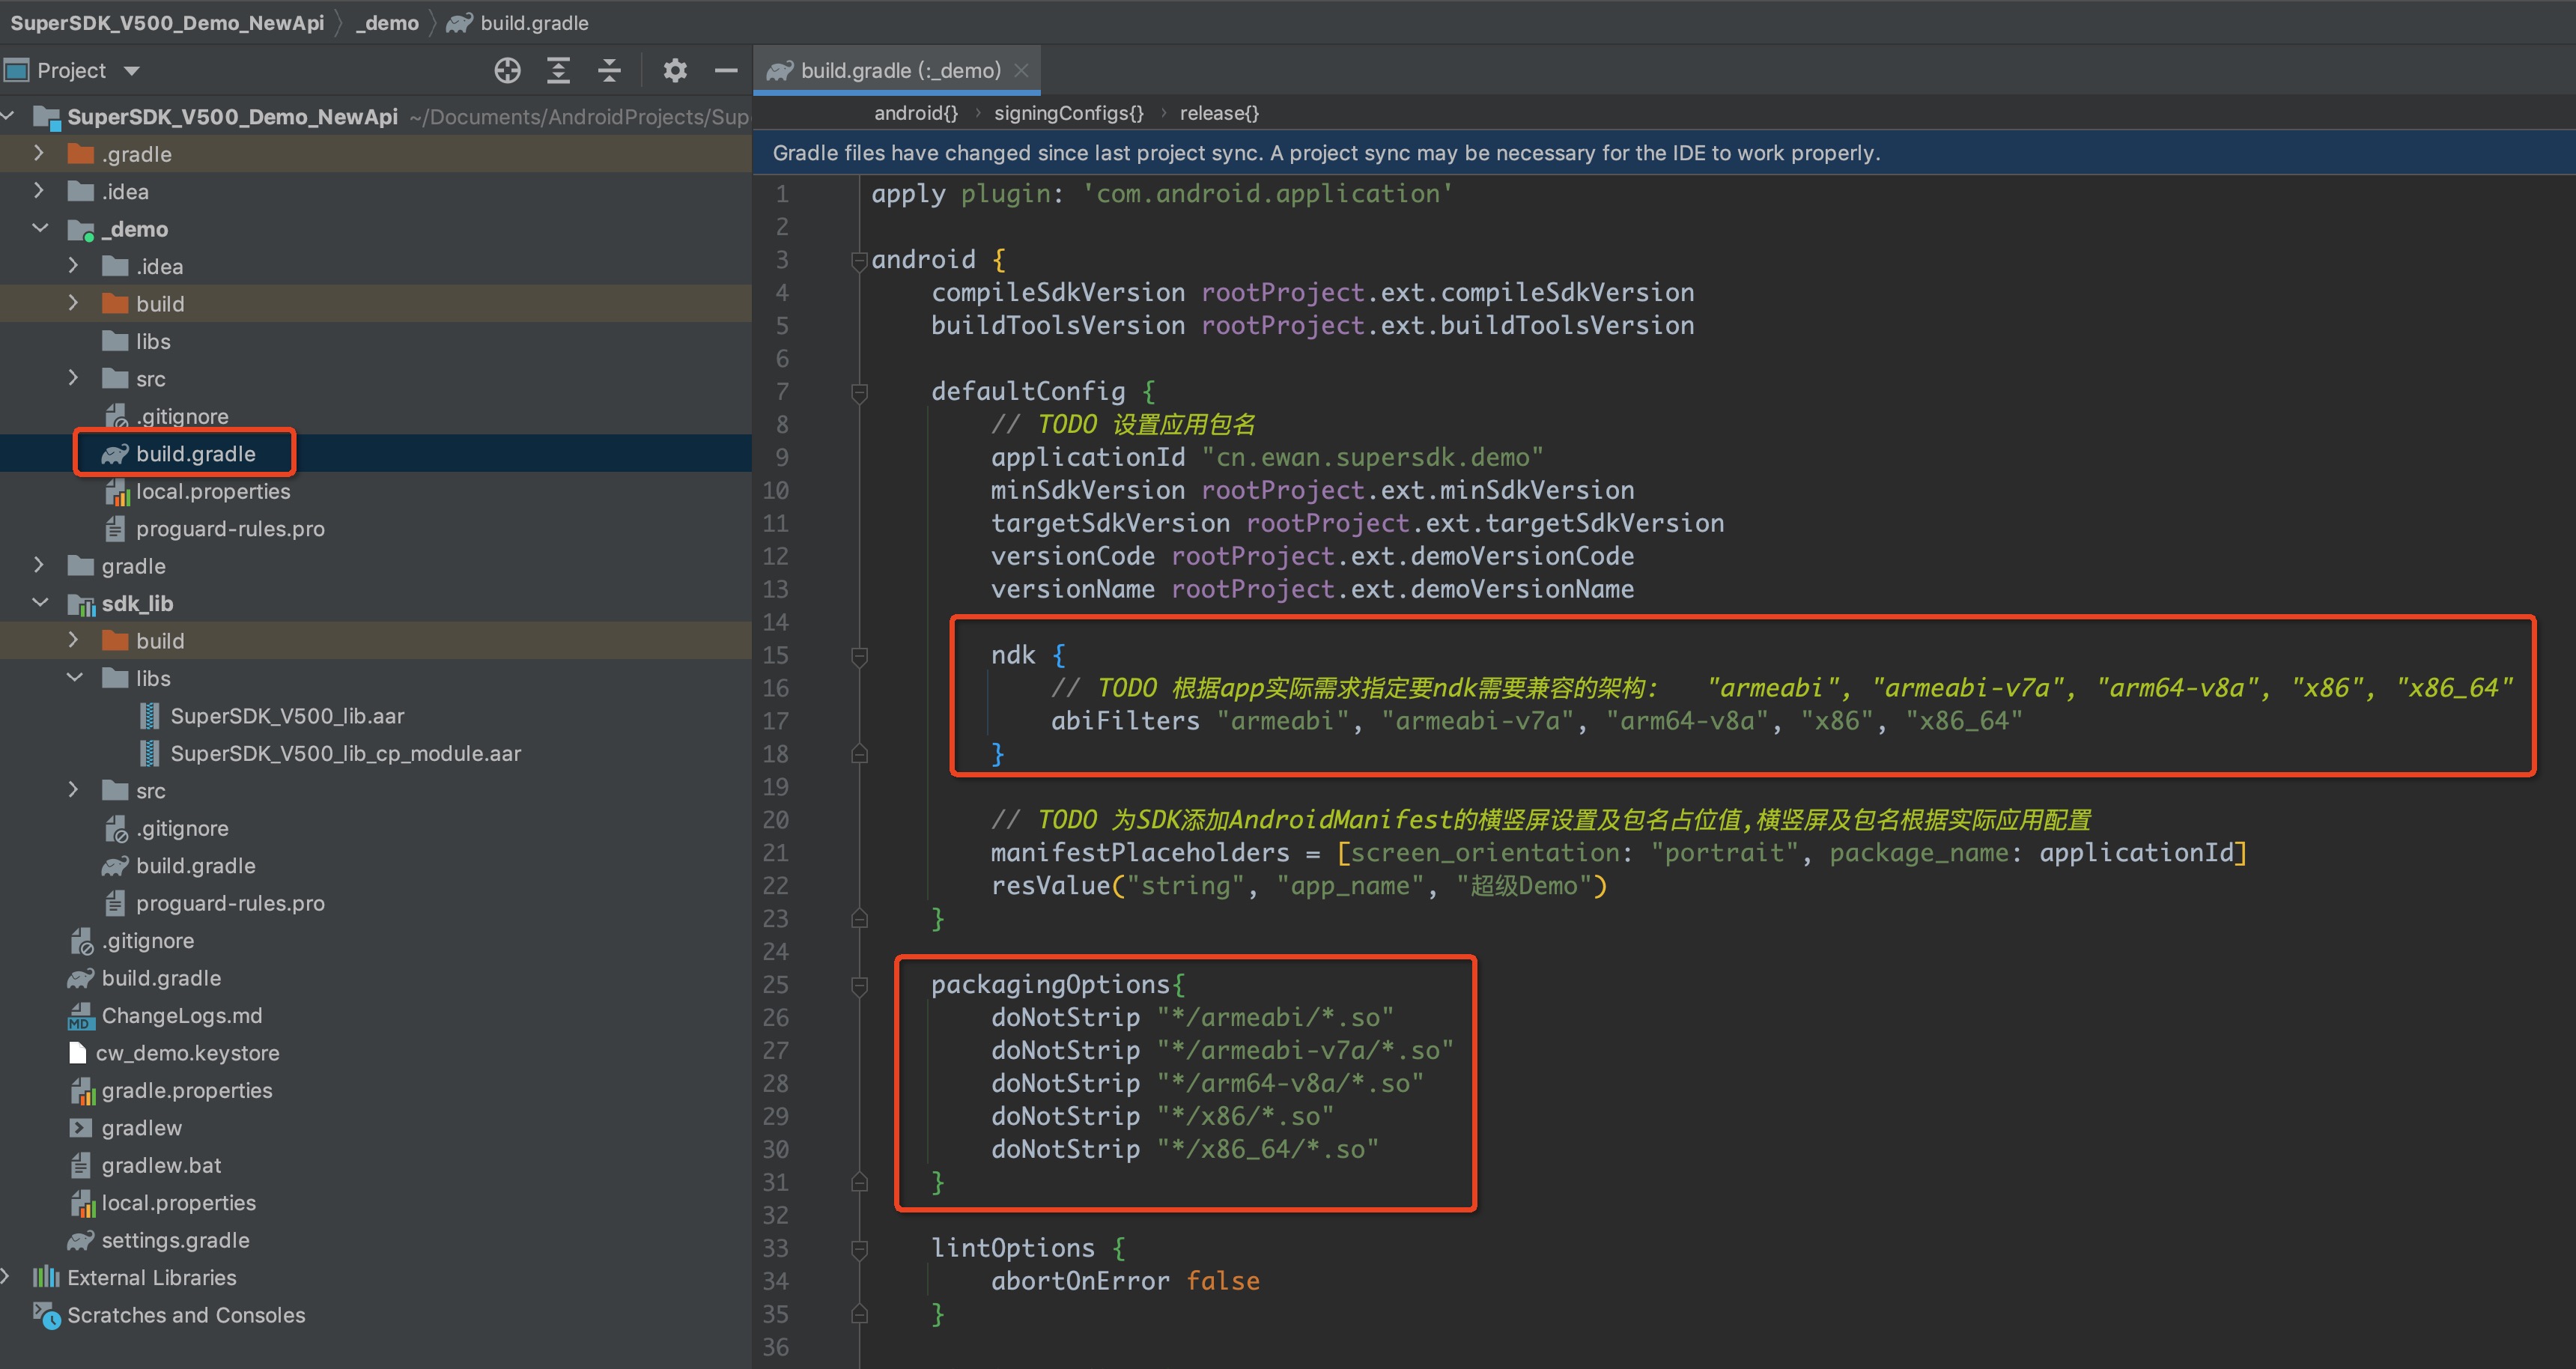Click the Collapse All icon in Project panel
The height and width of the screenshot is (1369, 2576).
pos(609,70)
